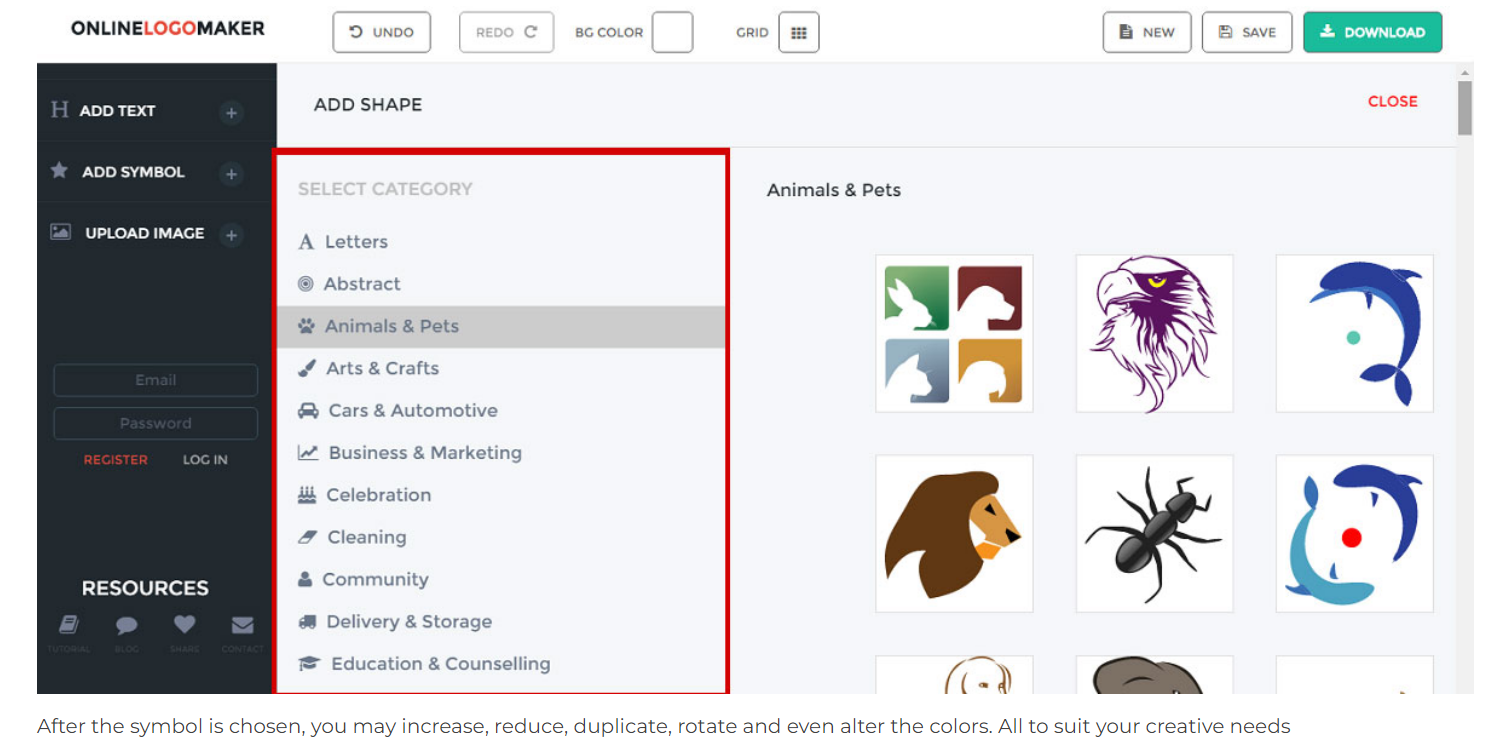This screenshot has height=740, width=1506.
Task: Choose the black ant symbol
Action: click(1154, 534)
